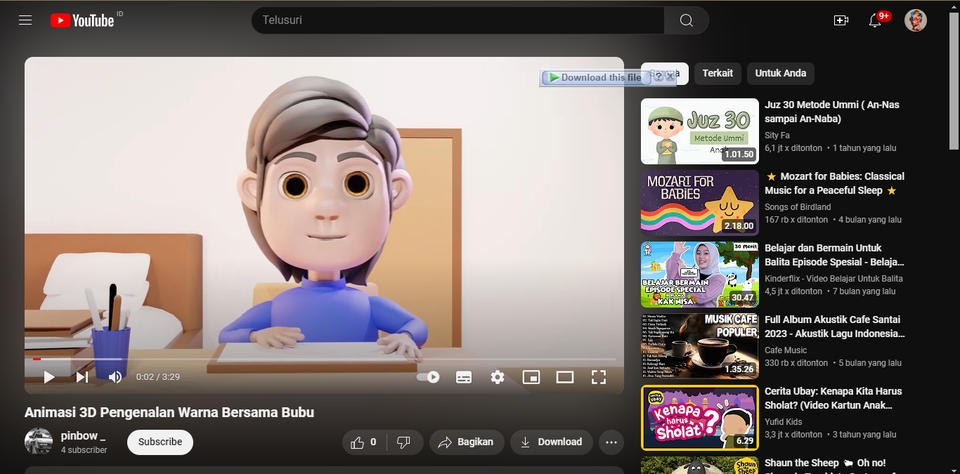This screenshot has height=474, width=960.
Task: Select the Untuk Anda filter chip
Action: pos(781,73)
